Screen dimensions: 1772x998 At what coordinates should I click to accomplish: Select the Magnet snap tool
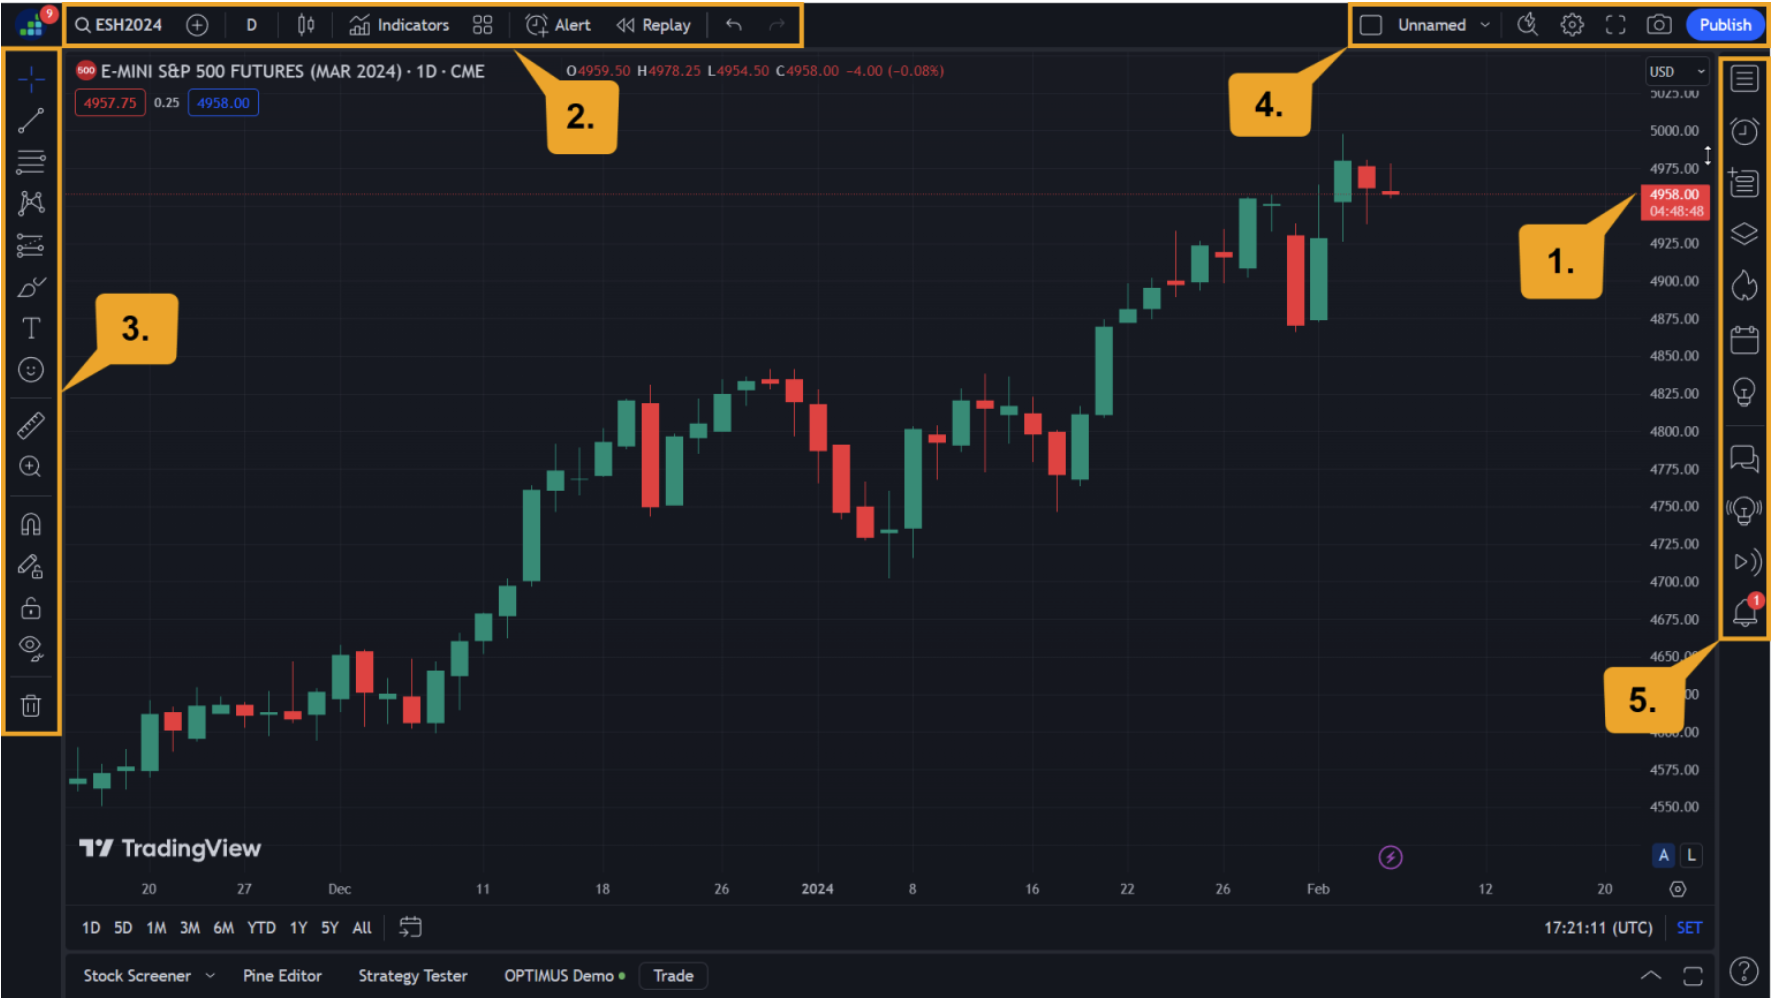(x=30, y=523)
